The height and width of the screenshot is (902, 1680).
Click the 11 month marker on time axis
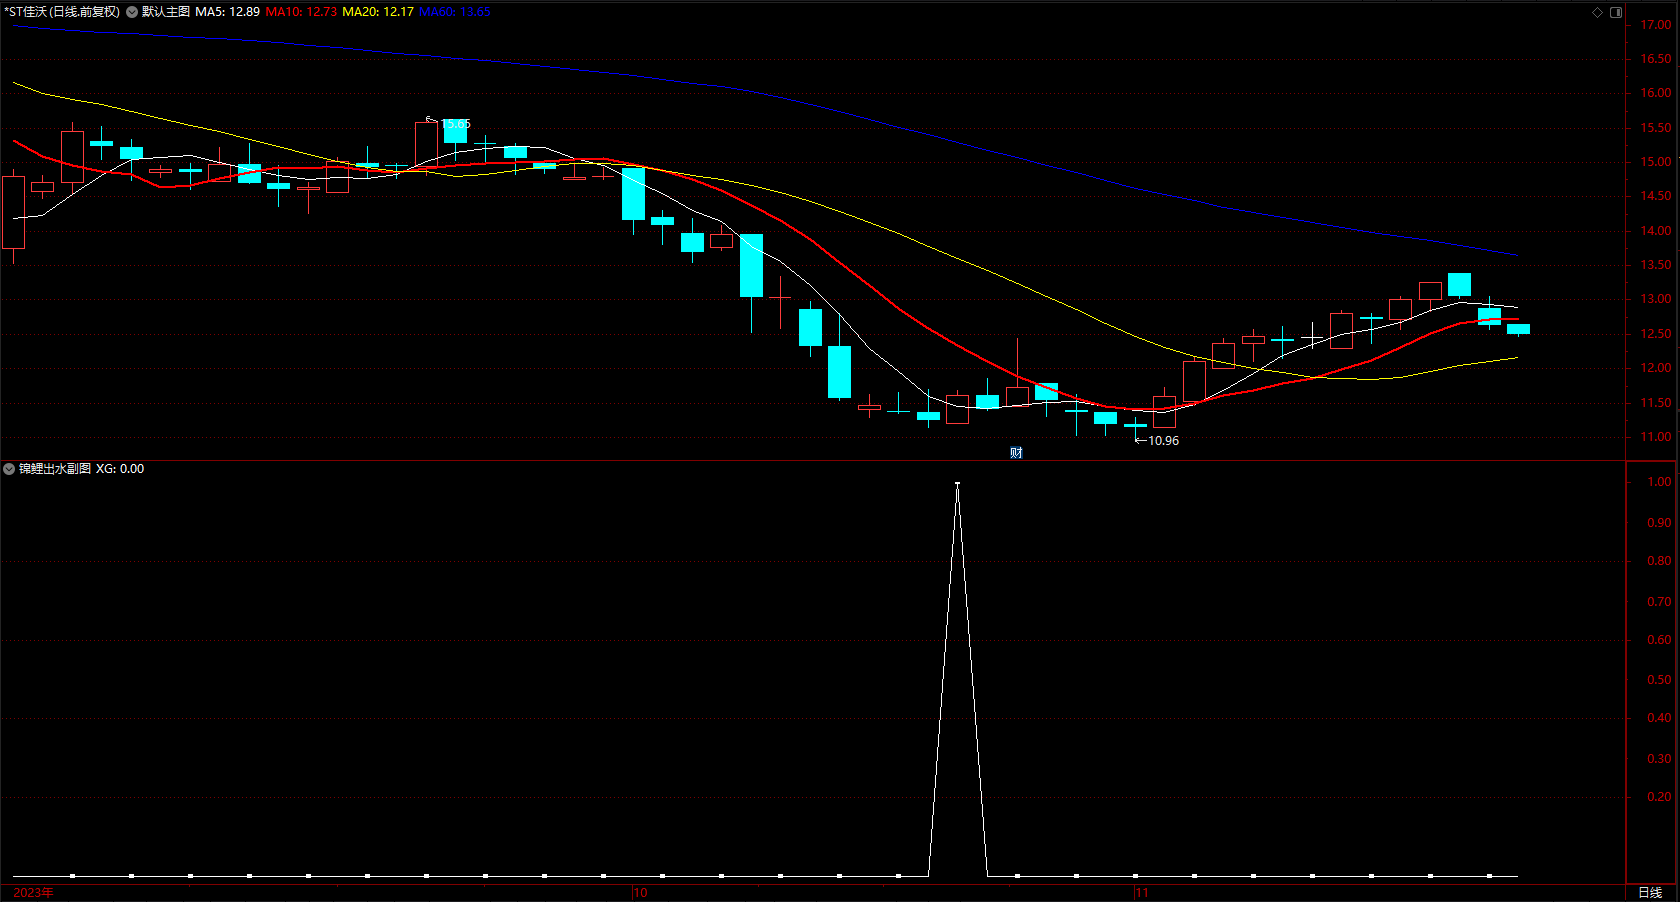(1142, 893)
